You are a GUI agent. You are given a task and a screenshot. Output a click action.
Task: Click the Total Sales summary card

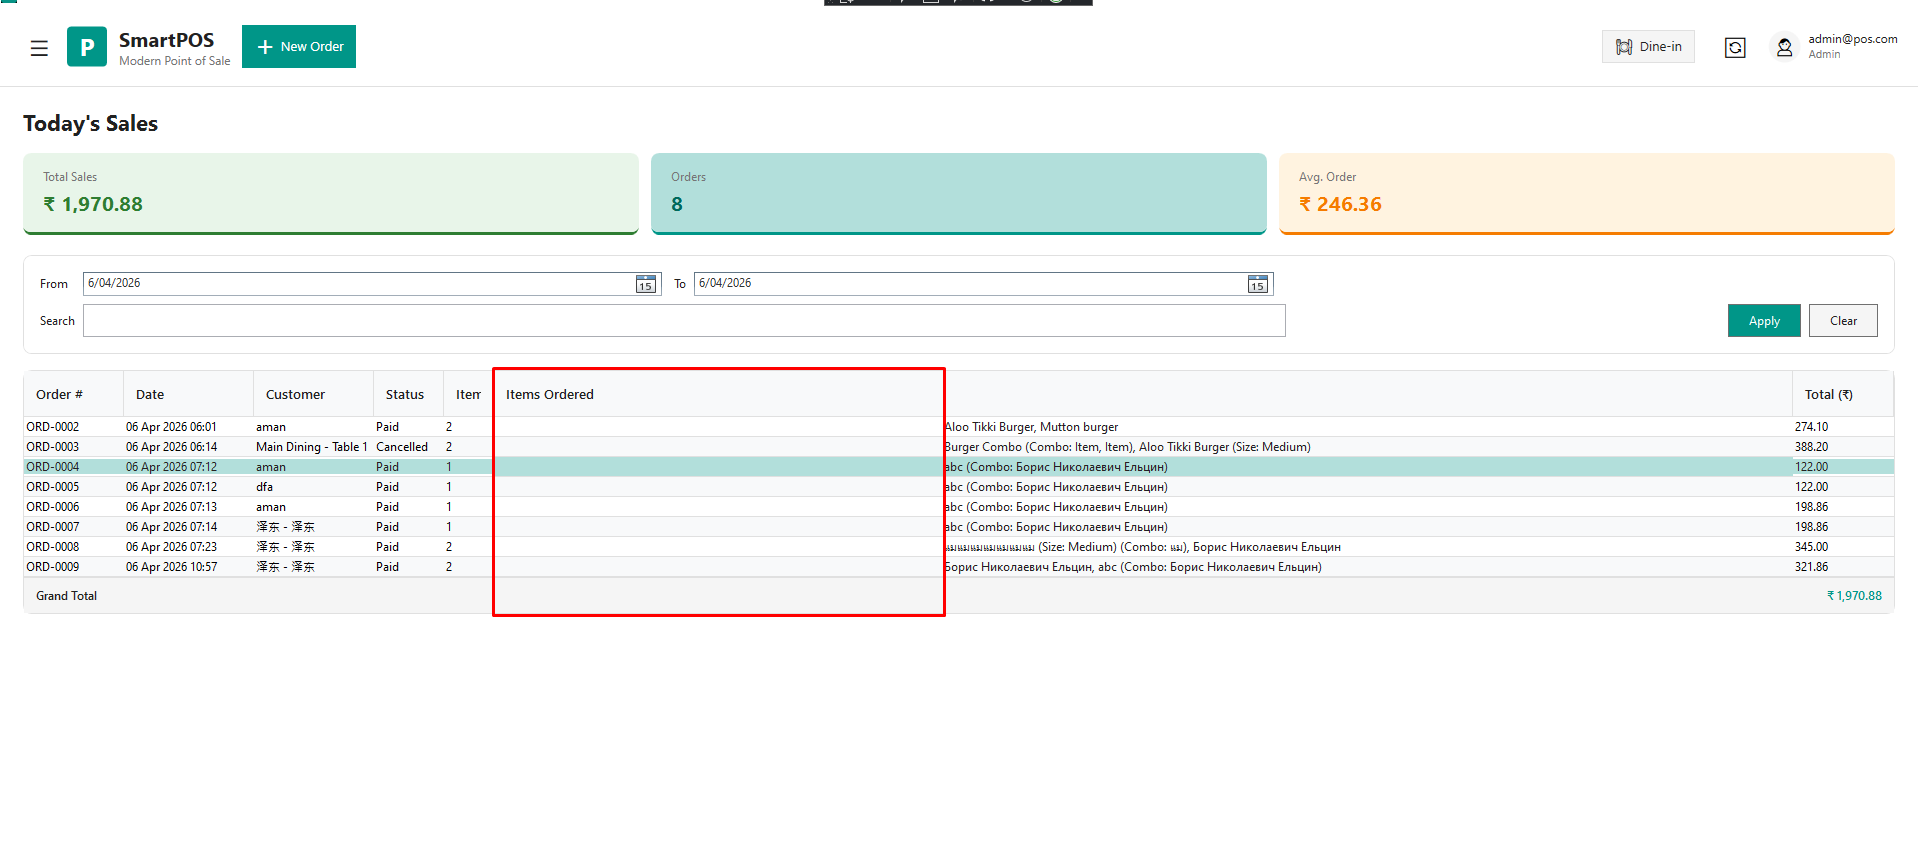[330, 193]
